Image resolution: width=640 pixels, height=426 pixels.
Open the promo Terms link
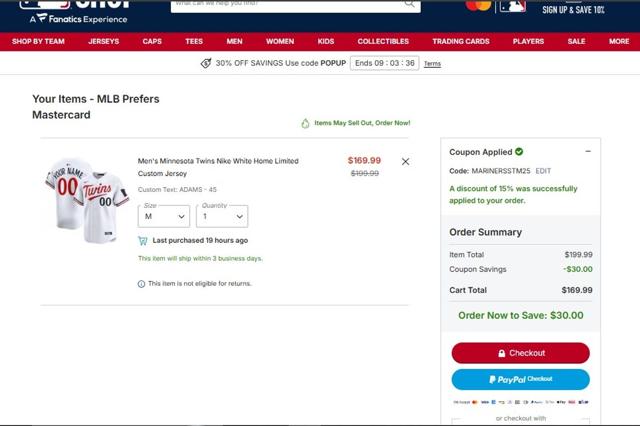tap(432, 64)
